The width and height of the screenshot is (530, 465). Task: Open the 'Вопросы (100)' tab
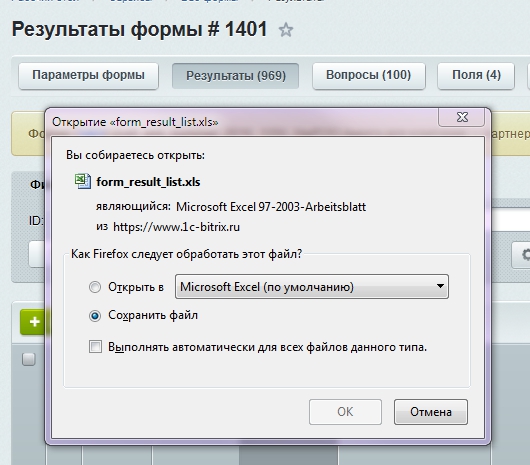pos(368,76)
